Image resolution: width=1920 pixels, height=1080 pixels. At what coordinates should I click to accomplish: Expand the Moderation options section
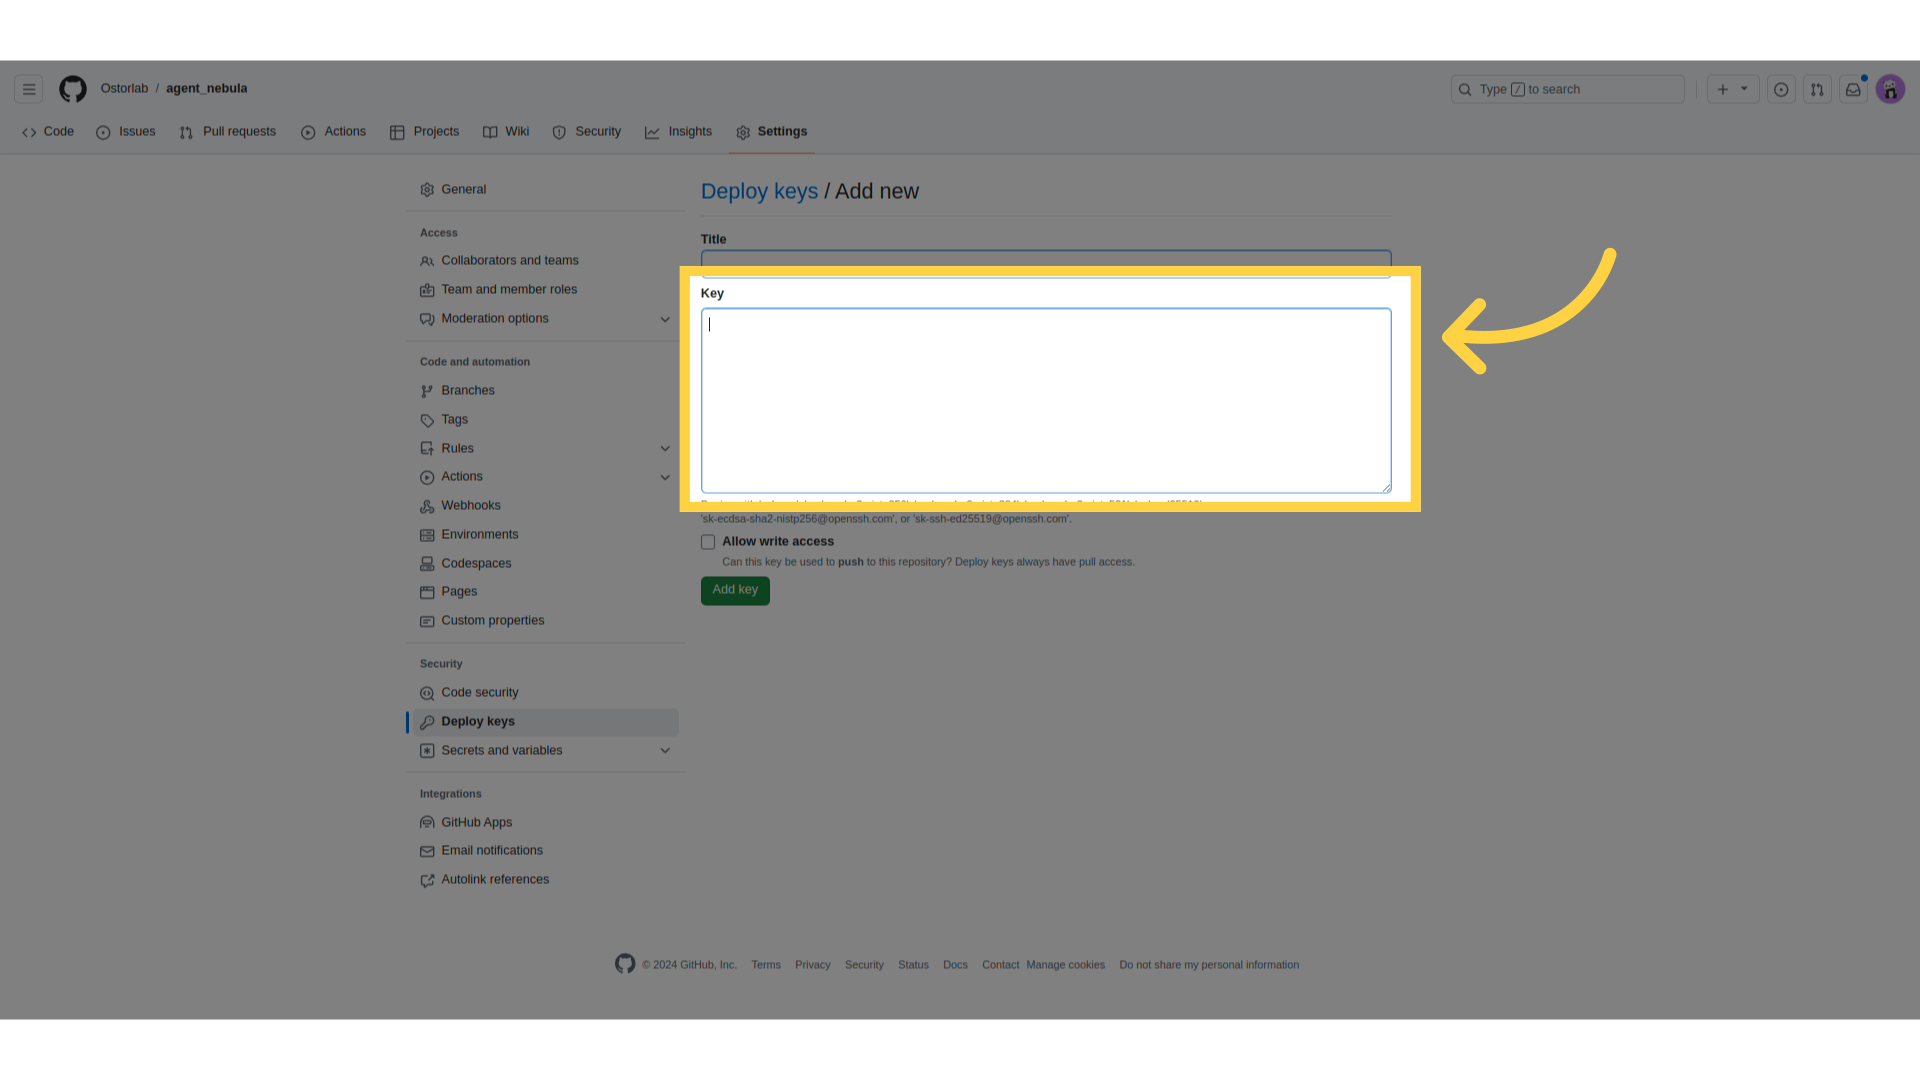665,319
